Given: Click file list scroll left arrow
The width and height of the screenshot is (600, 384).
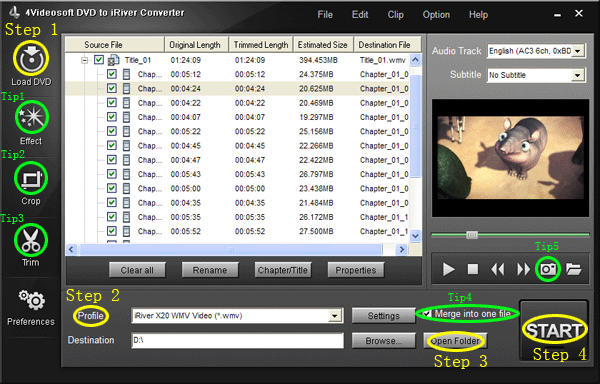Looking at the screenshot, I should point(71,249).
